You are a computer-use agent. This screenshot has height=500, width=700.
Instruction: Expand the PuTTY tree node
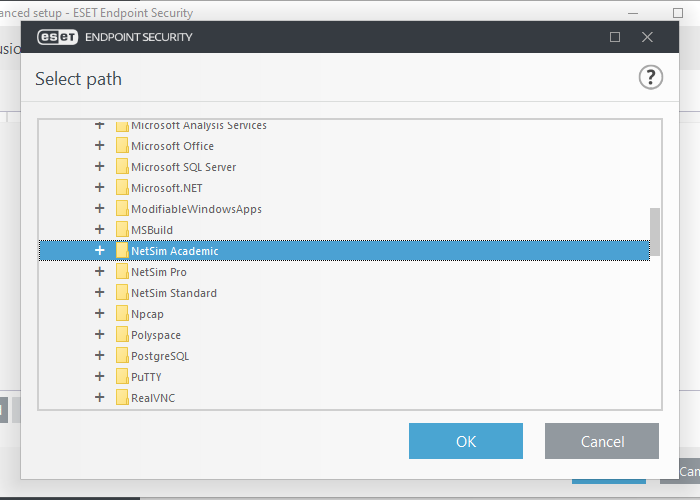[x=100, y=376]
